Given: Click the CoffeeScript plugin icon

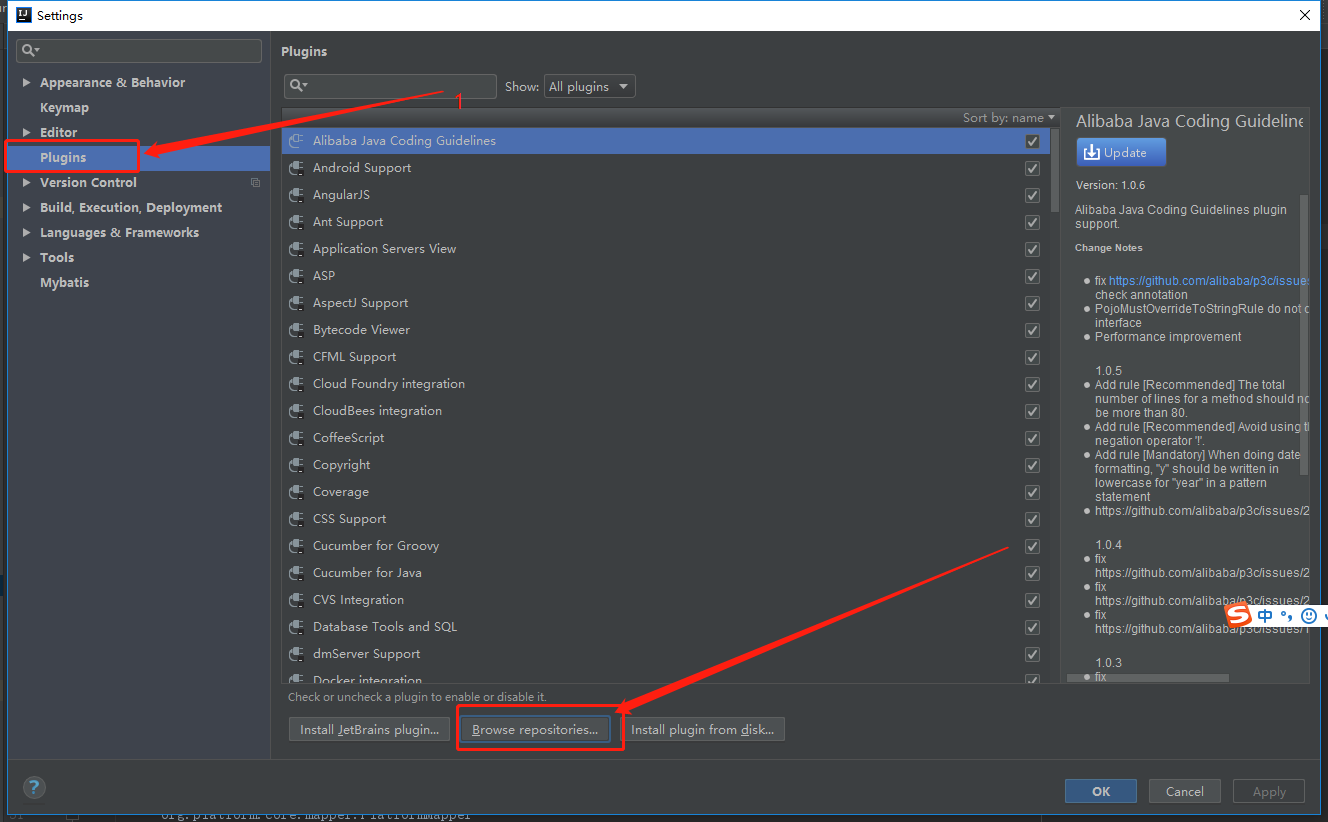Looking at the screenshot, I should 296,438.
